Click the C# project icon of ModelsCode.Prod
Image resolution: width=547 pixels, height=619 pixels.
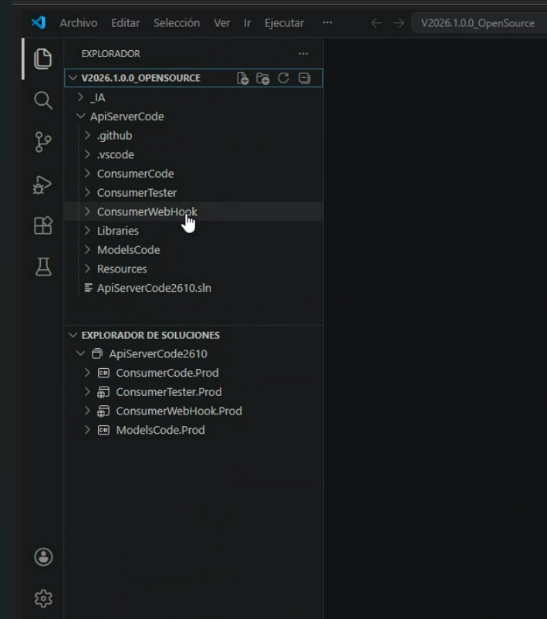103,430
